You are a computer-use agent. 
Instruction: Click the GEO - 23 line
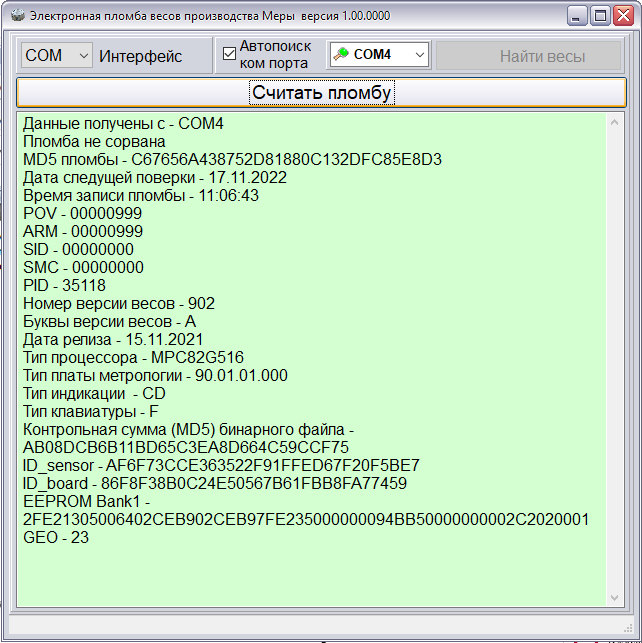(56, 538)
